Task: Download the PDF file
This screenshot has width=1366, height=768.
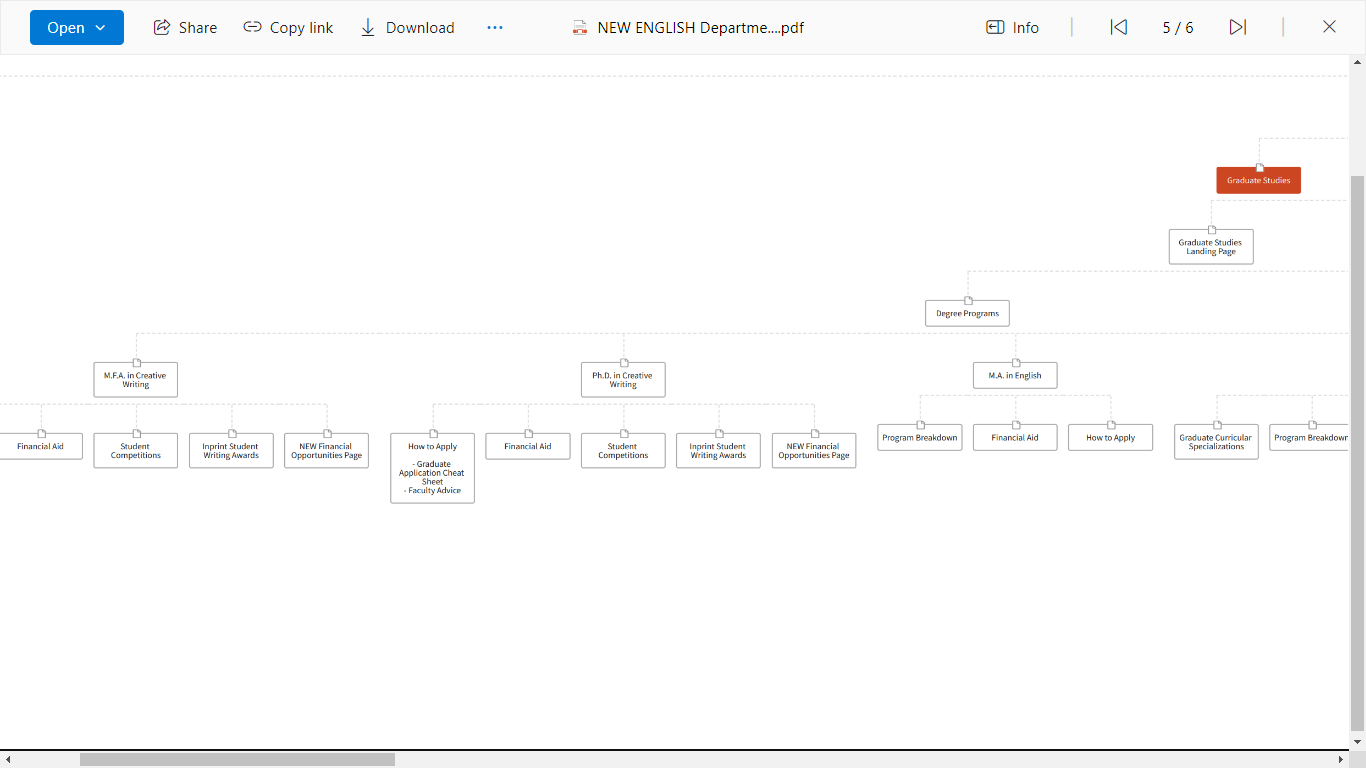Action: click(406, 28)
